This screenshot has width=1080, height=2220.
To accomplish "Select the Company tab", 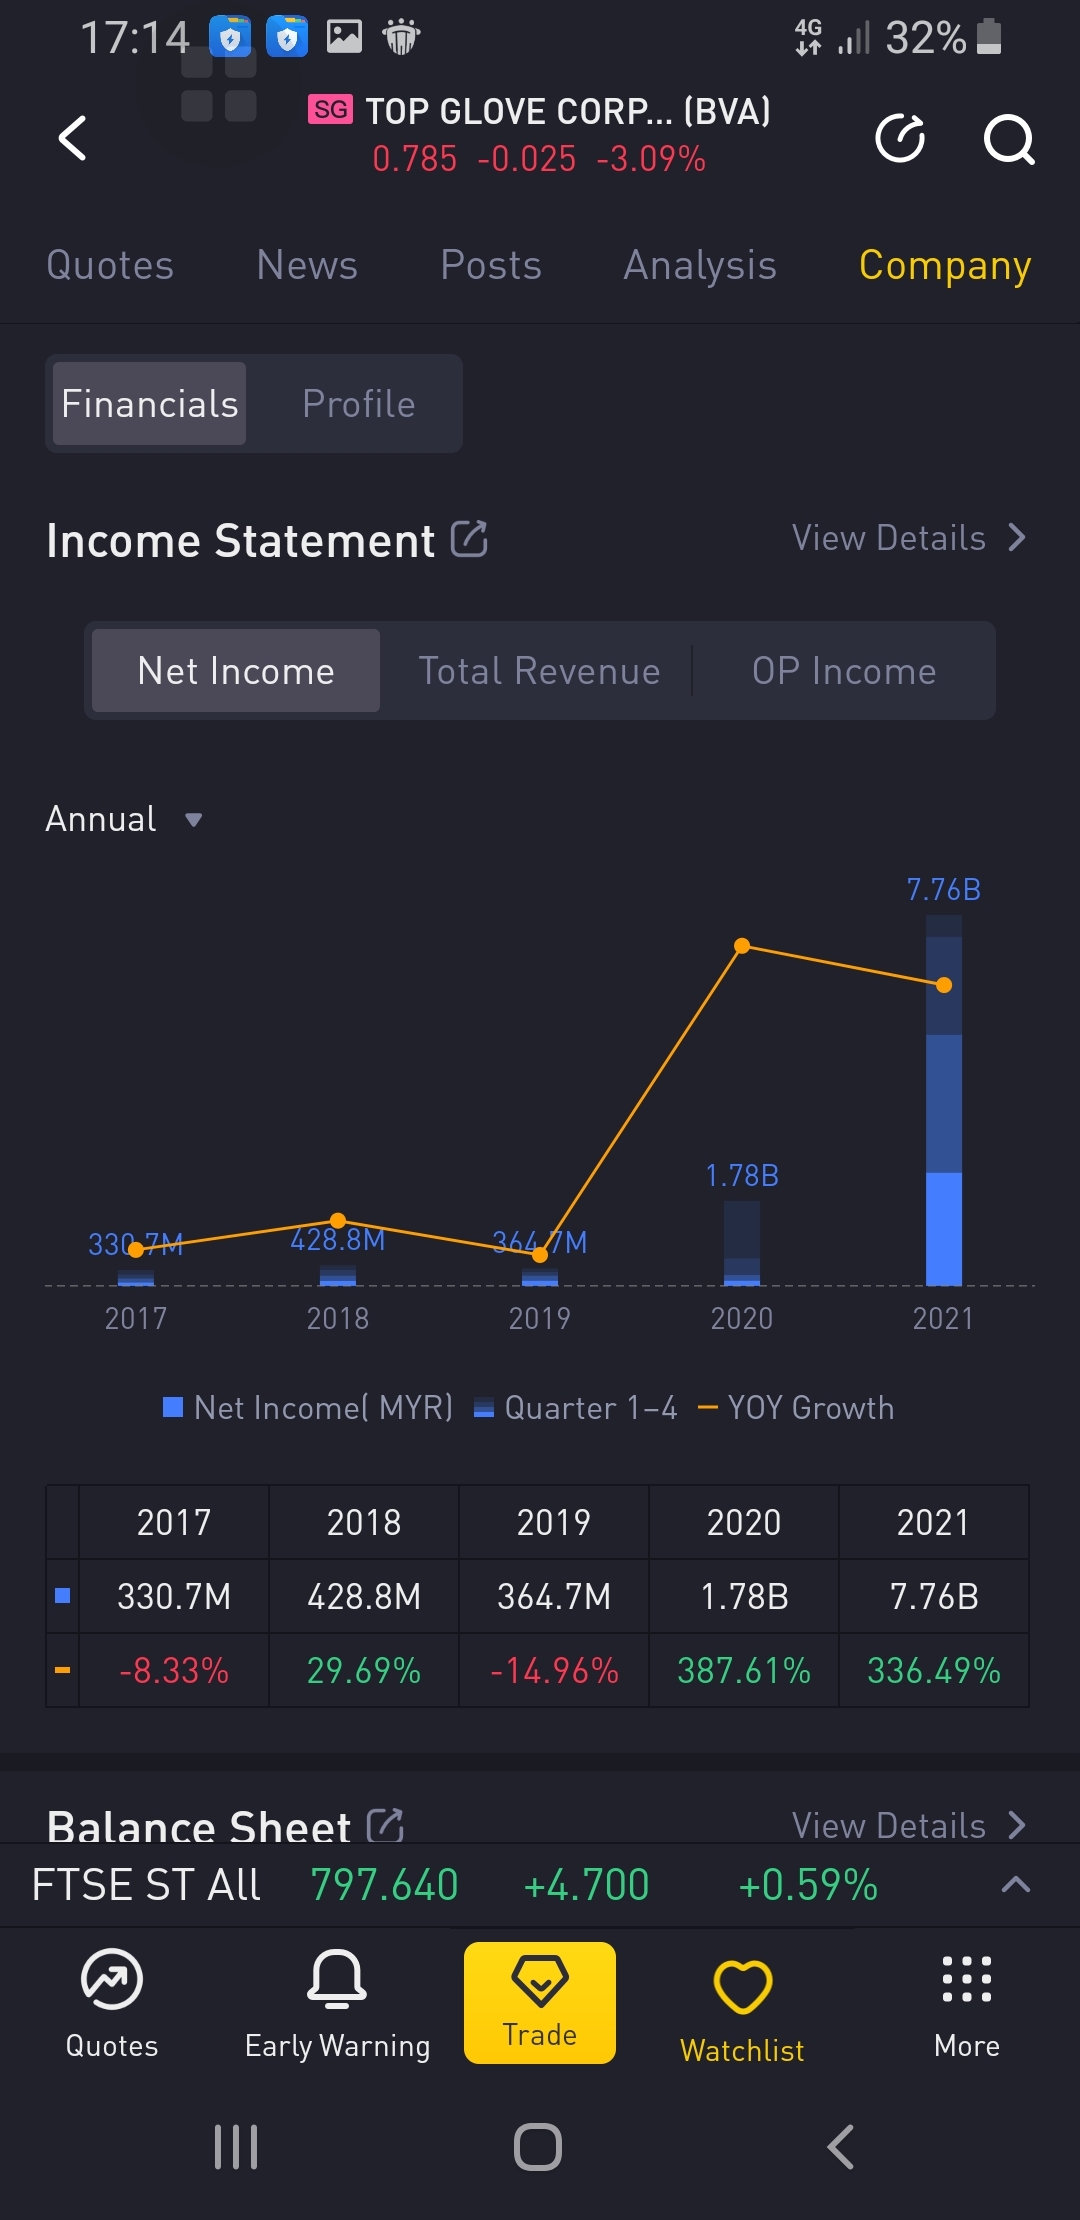I will pos(945,265).
